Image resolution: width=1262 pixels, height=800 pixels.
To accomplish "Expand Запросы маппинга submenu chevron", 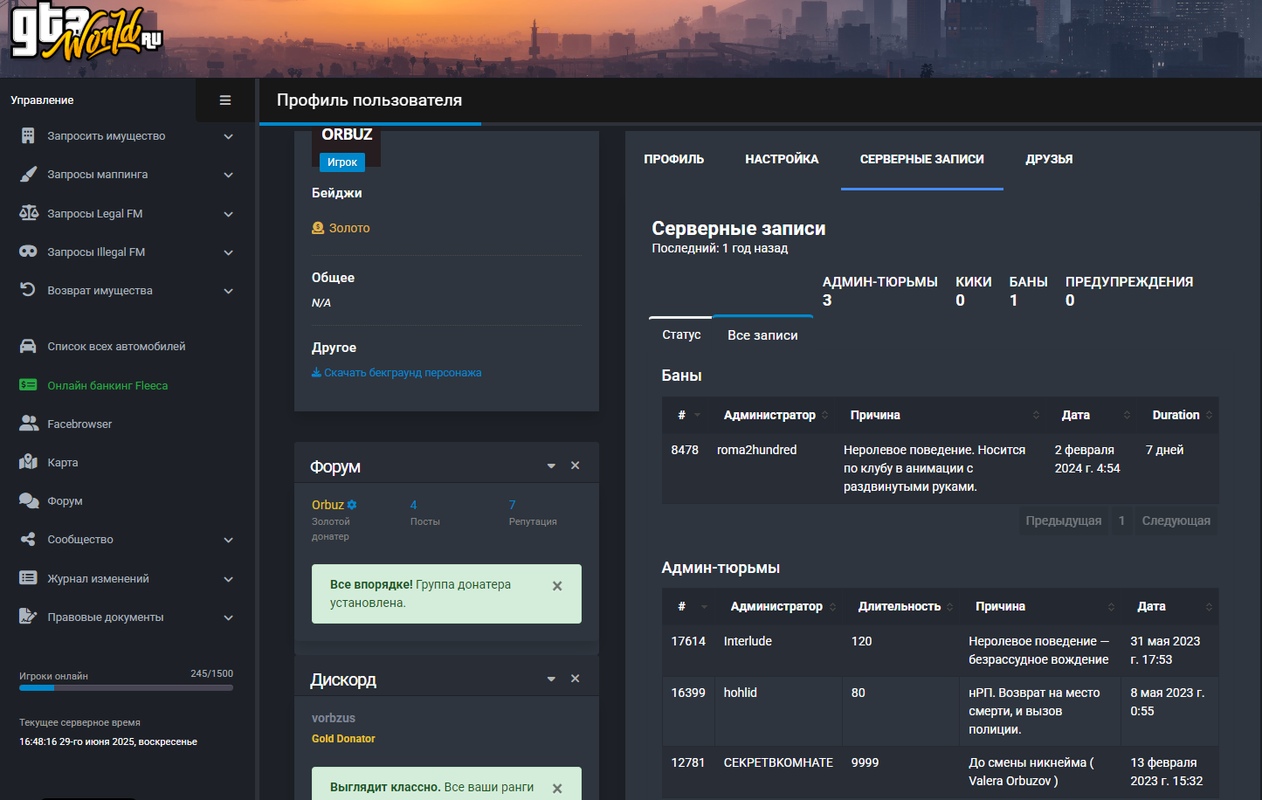I will pos(228,175).
